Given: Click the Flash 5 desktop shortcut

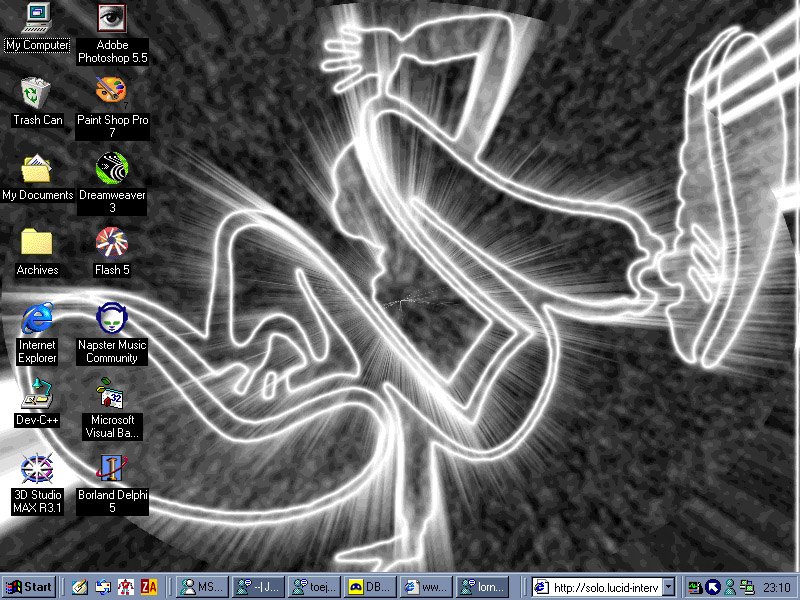Looking at the screenshot, I should (x=112, y=242).
